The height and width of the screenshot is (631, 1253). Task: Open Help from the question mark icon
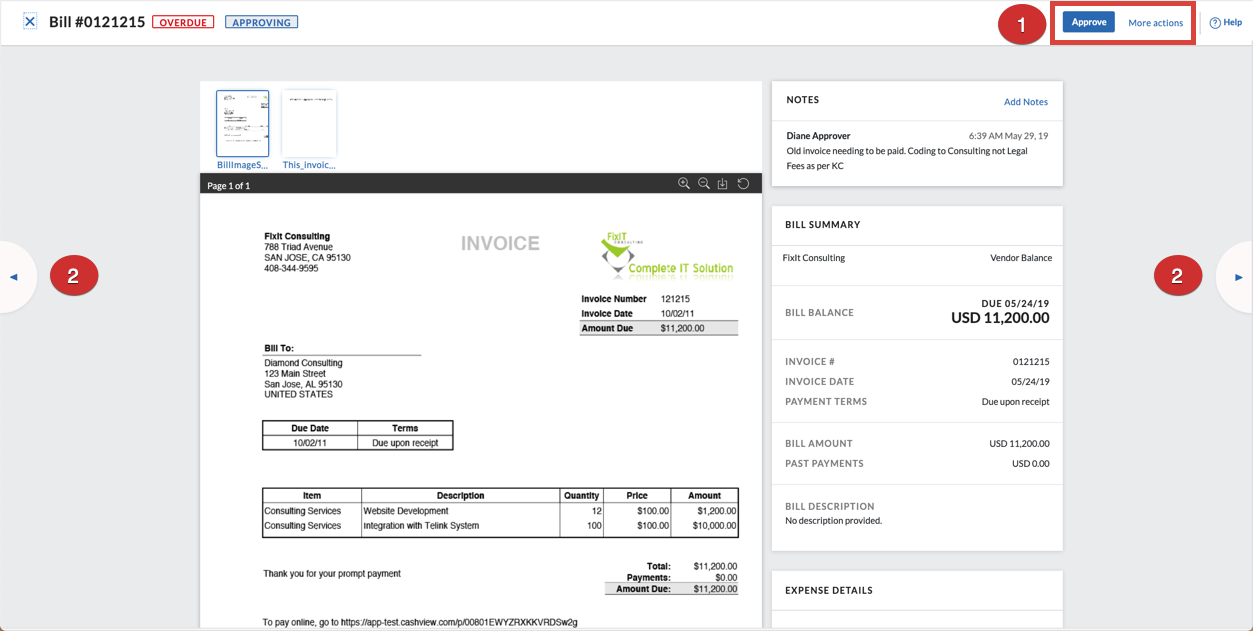click(1225, 23)
